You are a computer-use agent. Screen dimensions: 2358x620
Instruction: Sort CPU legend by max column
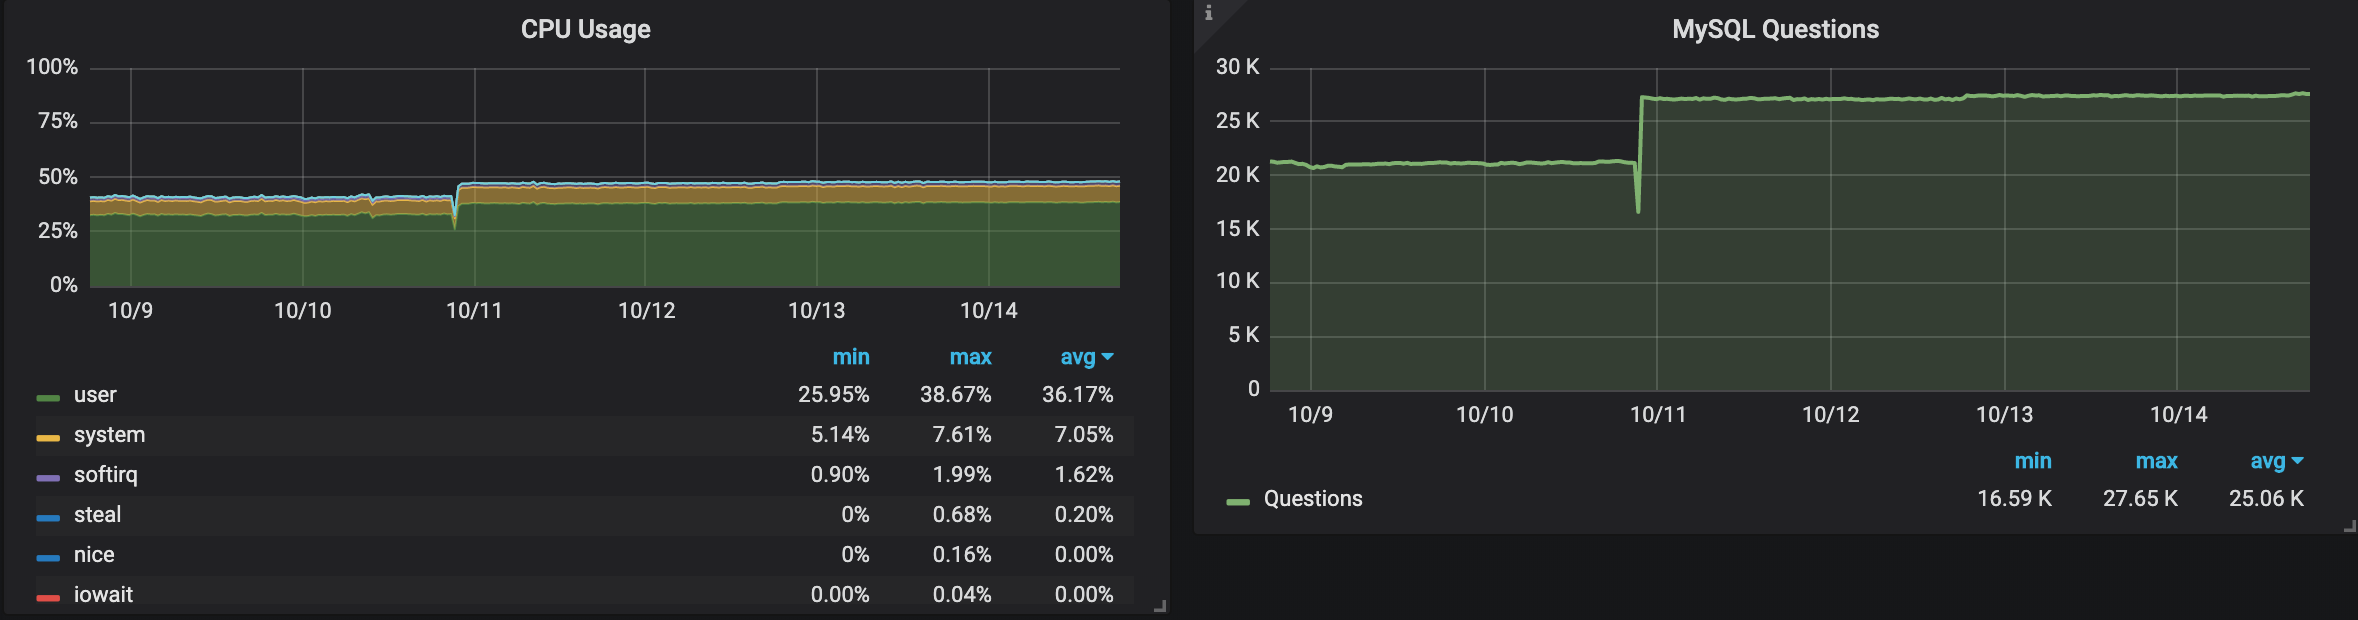point(970,357)
